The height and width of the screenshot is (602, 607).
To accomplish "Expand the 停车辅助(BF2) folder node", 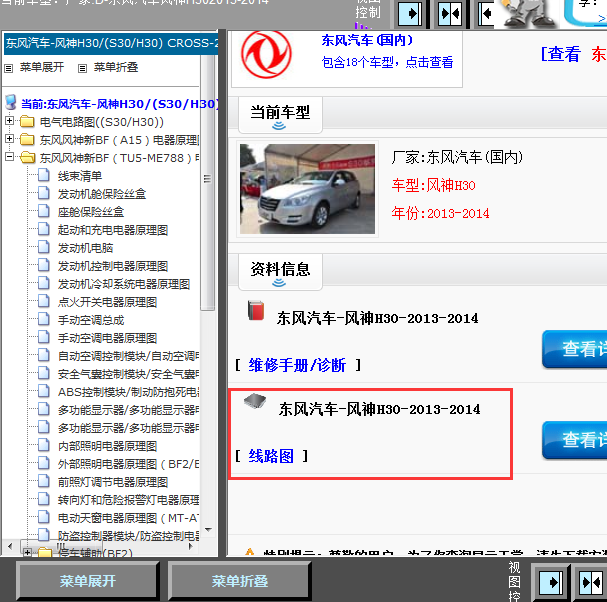I will (27, 553).
